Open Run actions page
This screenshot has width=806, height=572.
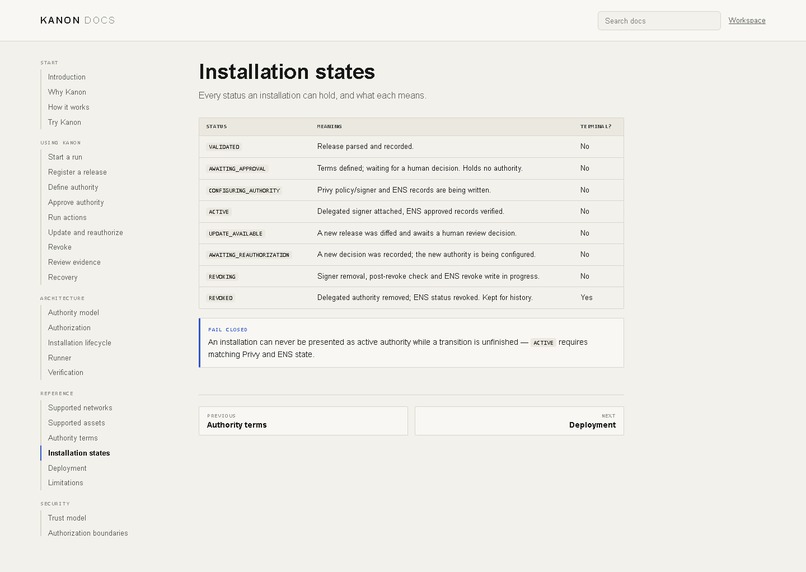click(67, 217)
